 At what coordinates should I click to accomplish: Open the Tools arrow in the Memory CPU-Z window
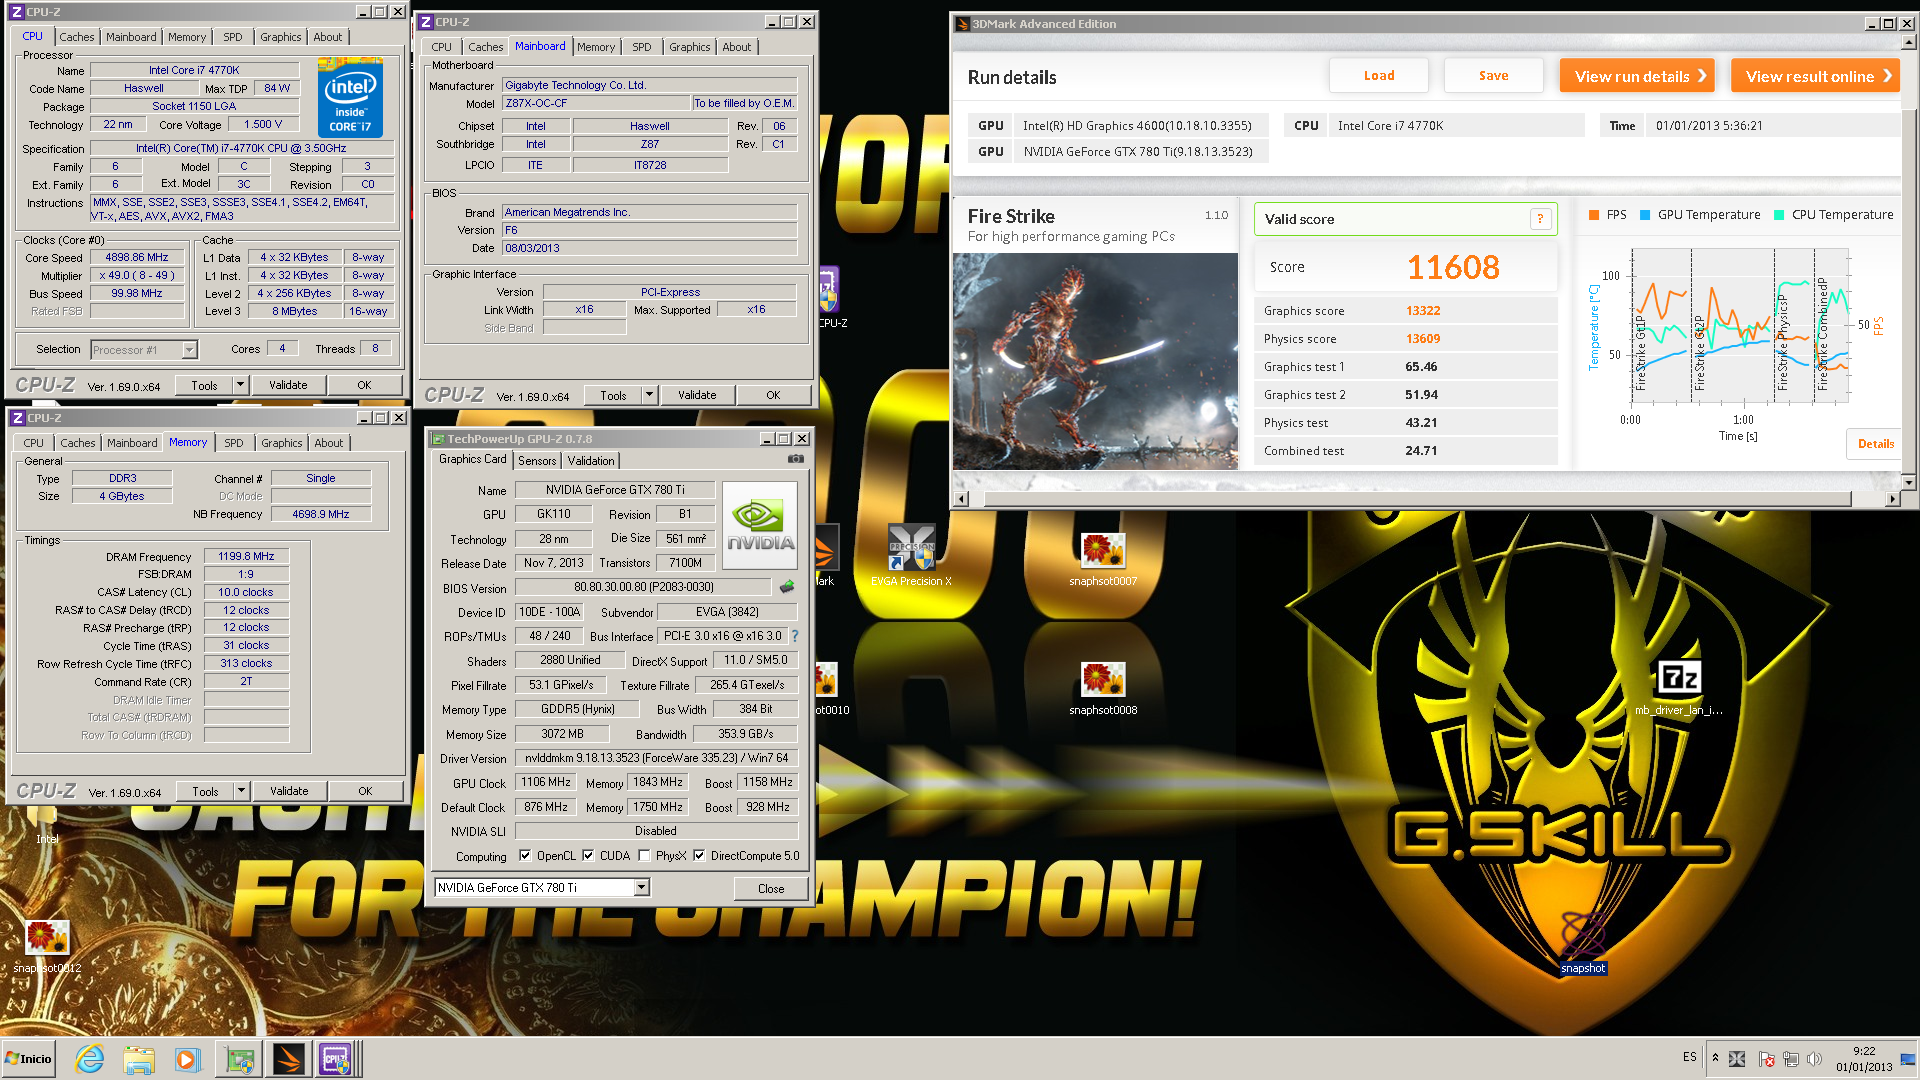(x=240, y=792)
